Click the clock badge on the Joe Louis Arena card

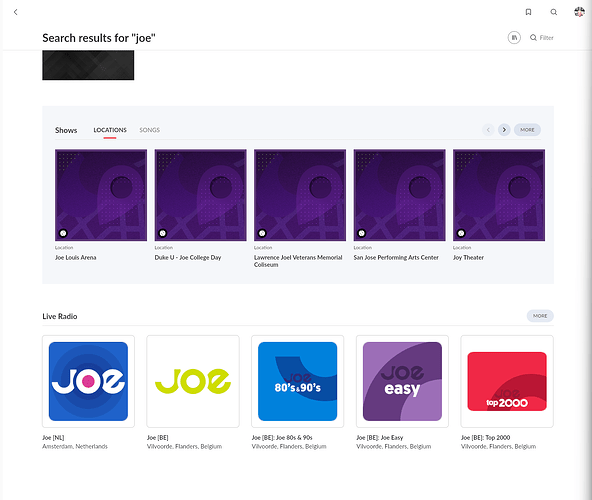tap(63, 233)
